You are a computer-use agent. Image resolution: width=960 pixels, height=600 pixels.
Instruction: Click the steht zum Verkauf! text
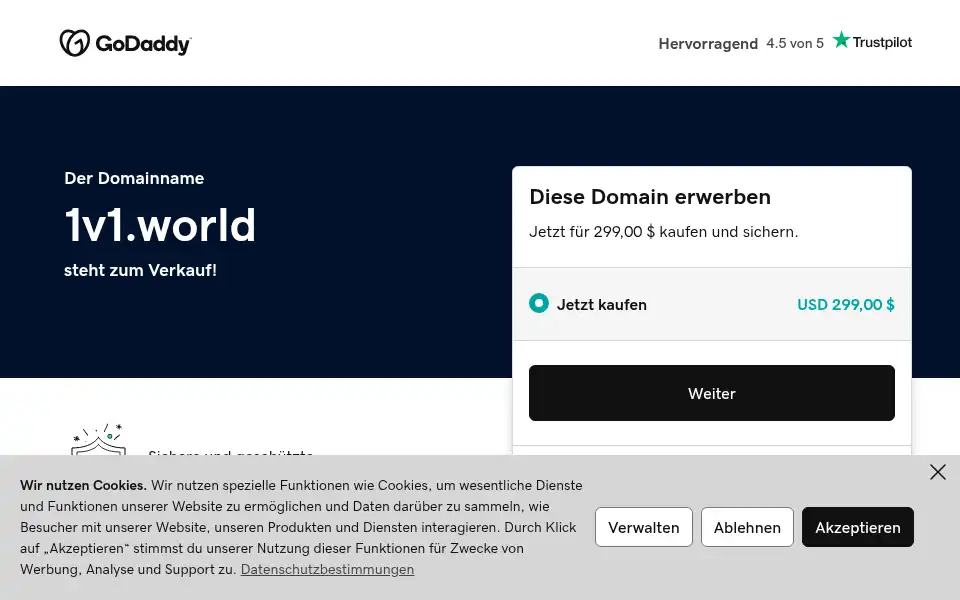pos(140,270)
